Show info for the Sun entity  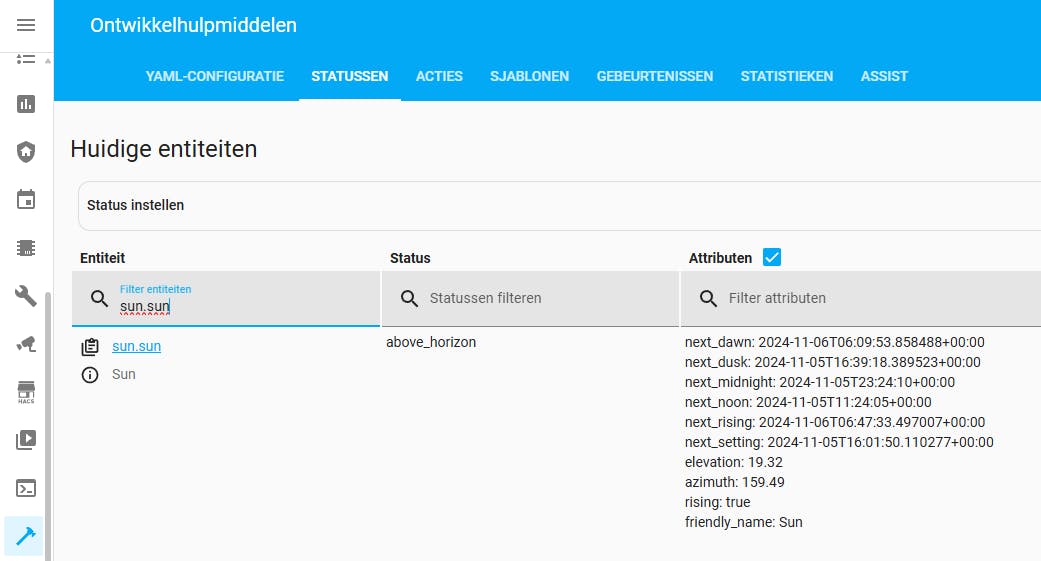90,375
